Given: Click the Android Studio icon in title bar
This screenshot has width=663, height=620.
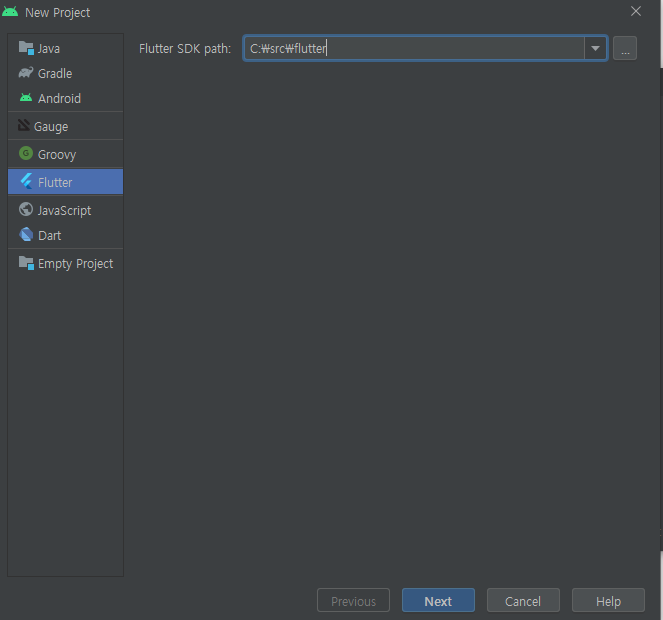Looking at the screenshot, I should (x=10, y=11).
